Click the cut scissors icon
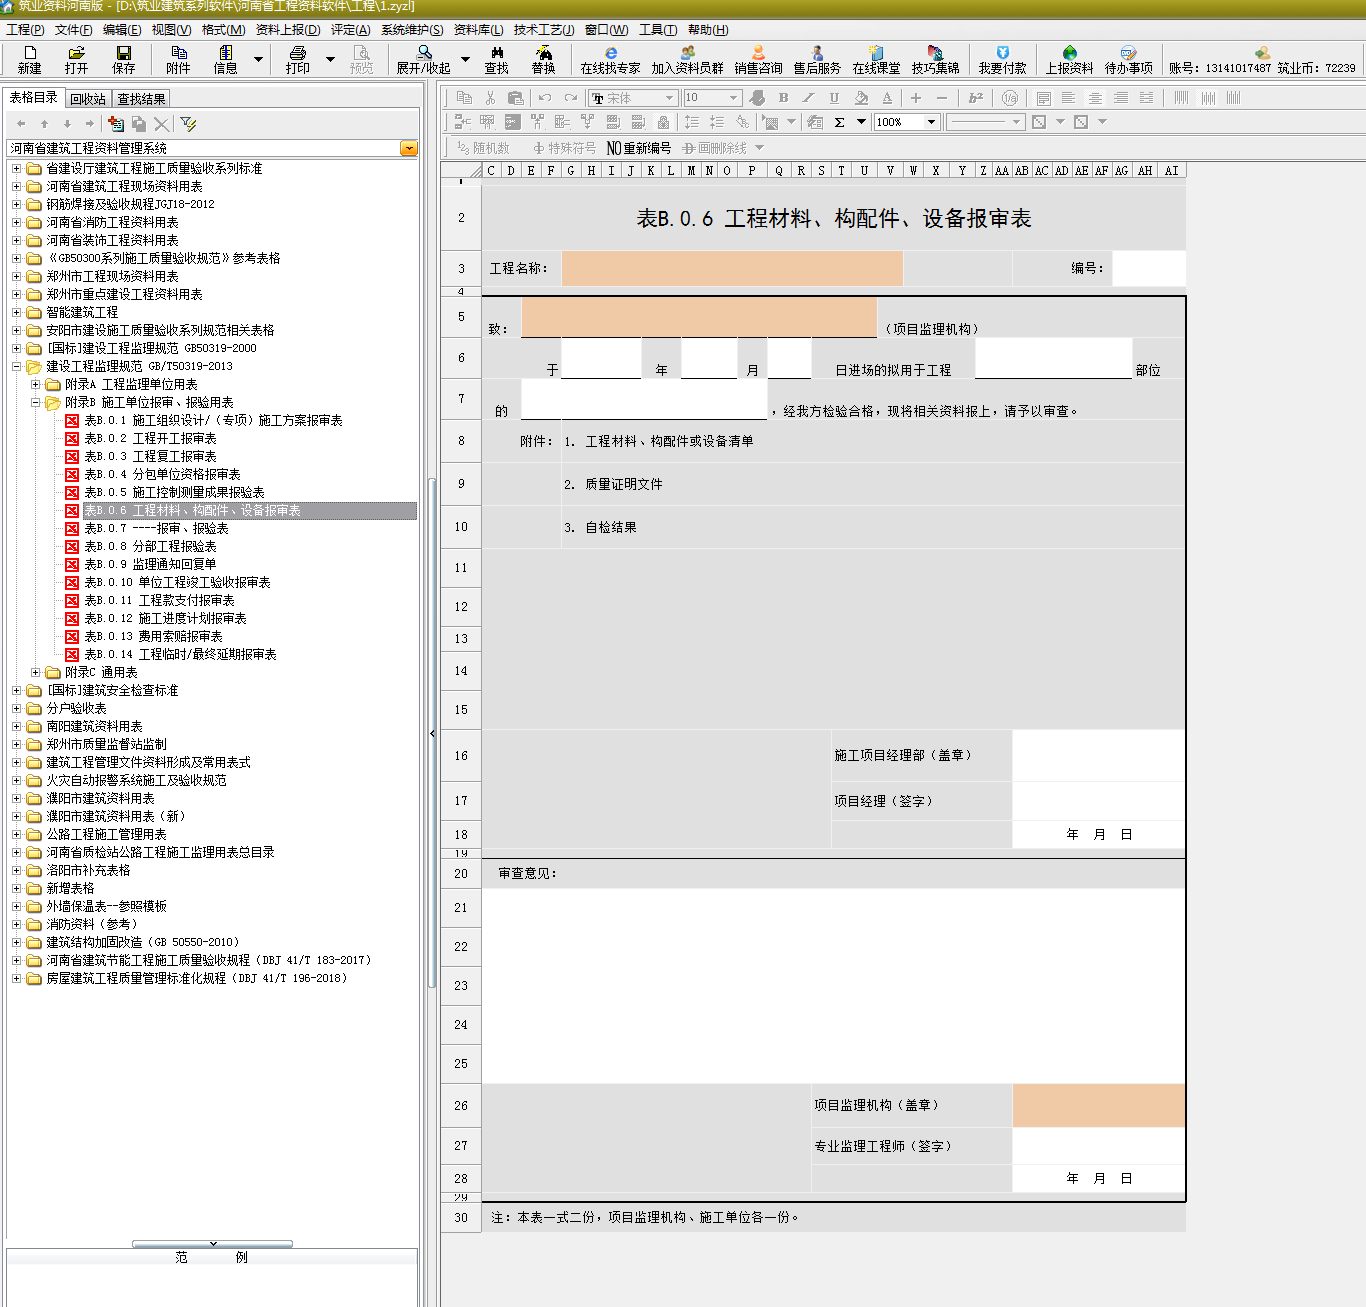The height and width of the screenshot is (1307, 1366). click(x=490, y=98)
